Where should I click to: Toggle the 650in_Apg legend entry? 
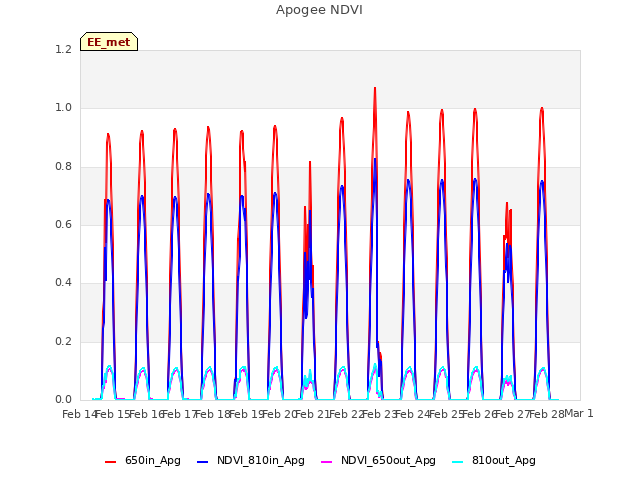[x=143, y=460]
